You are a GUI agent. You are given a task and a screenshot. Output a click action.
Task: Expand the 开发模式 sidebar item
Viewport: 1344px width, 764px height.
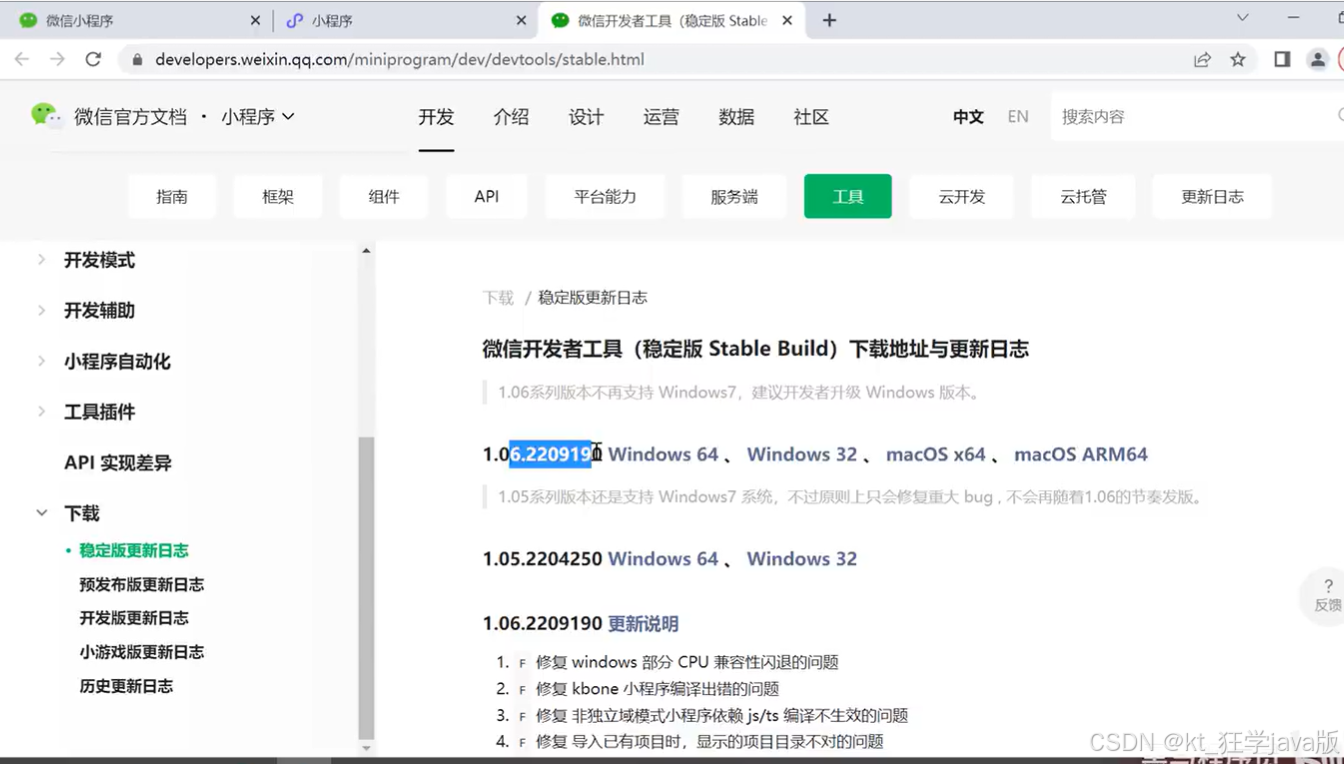click(99, 260)
